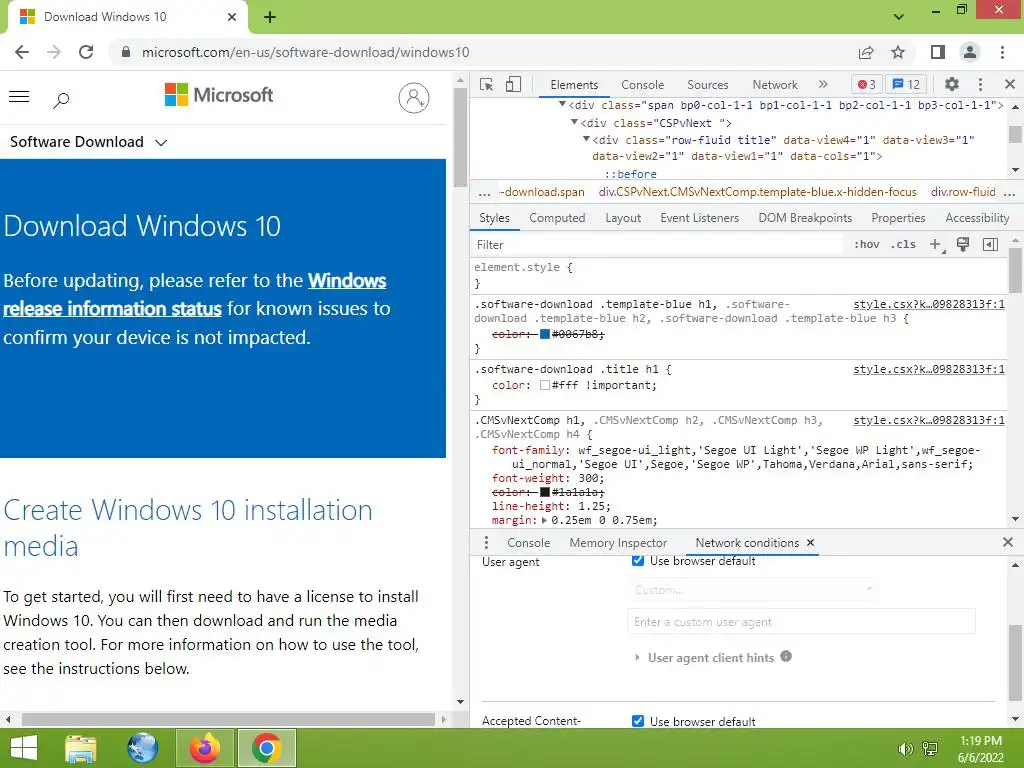Open Microsoft site hamburger menu
Image resolution: width=1024 pixels, height=768 pixels.
19,97
